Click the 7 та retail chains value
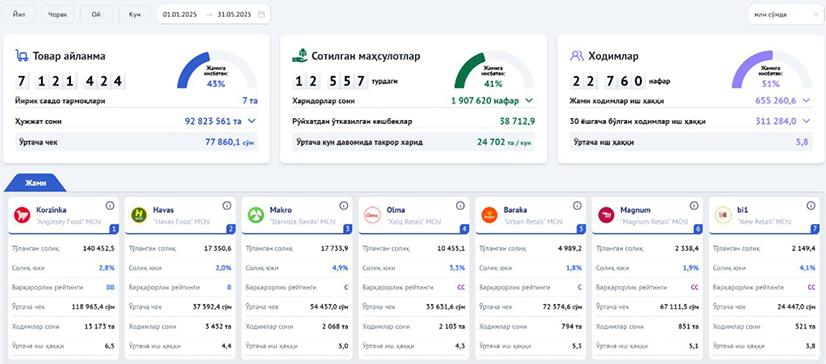 pos(250,101)
